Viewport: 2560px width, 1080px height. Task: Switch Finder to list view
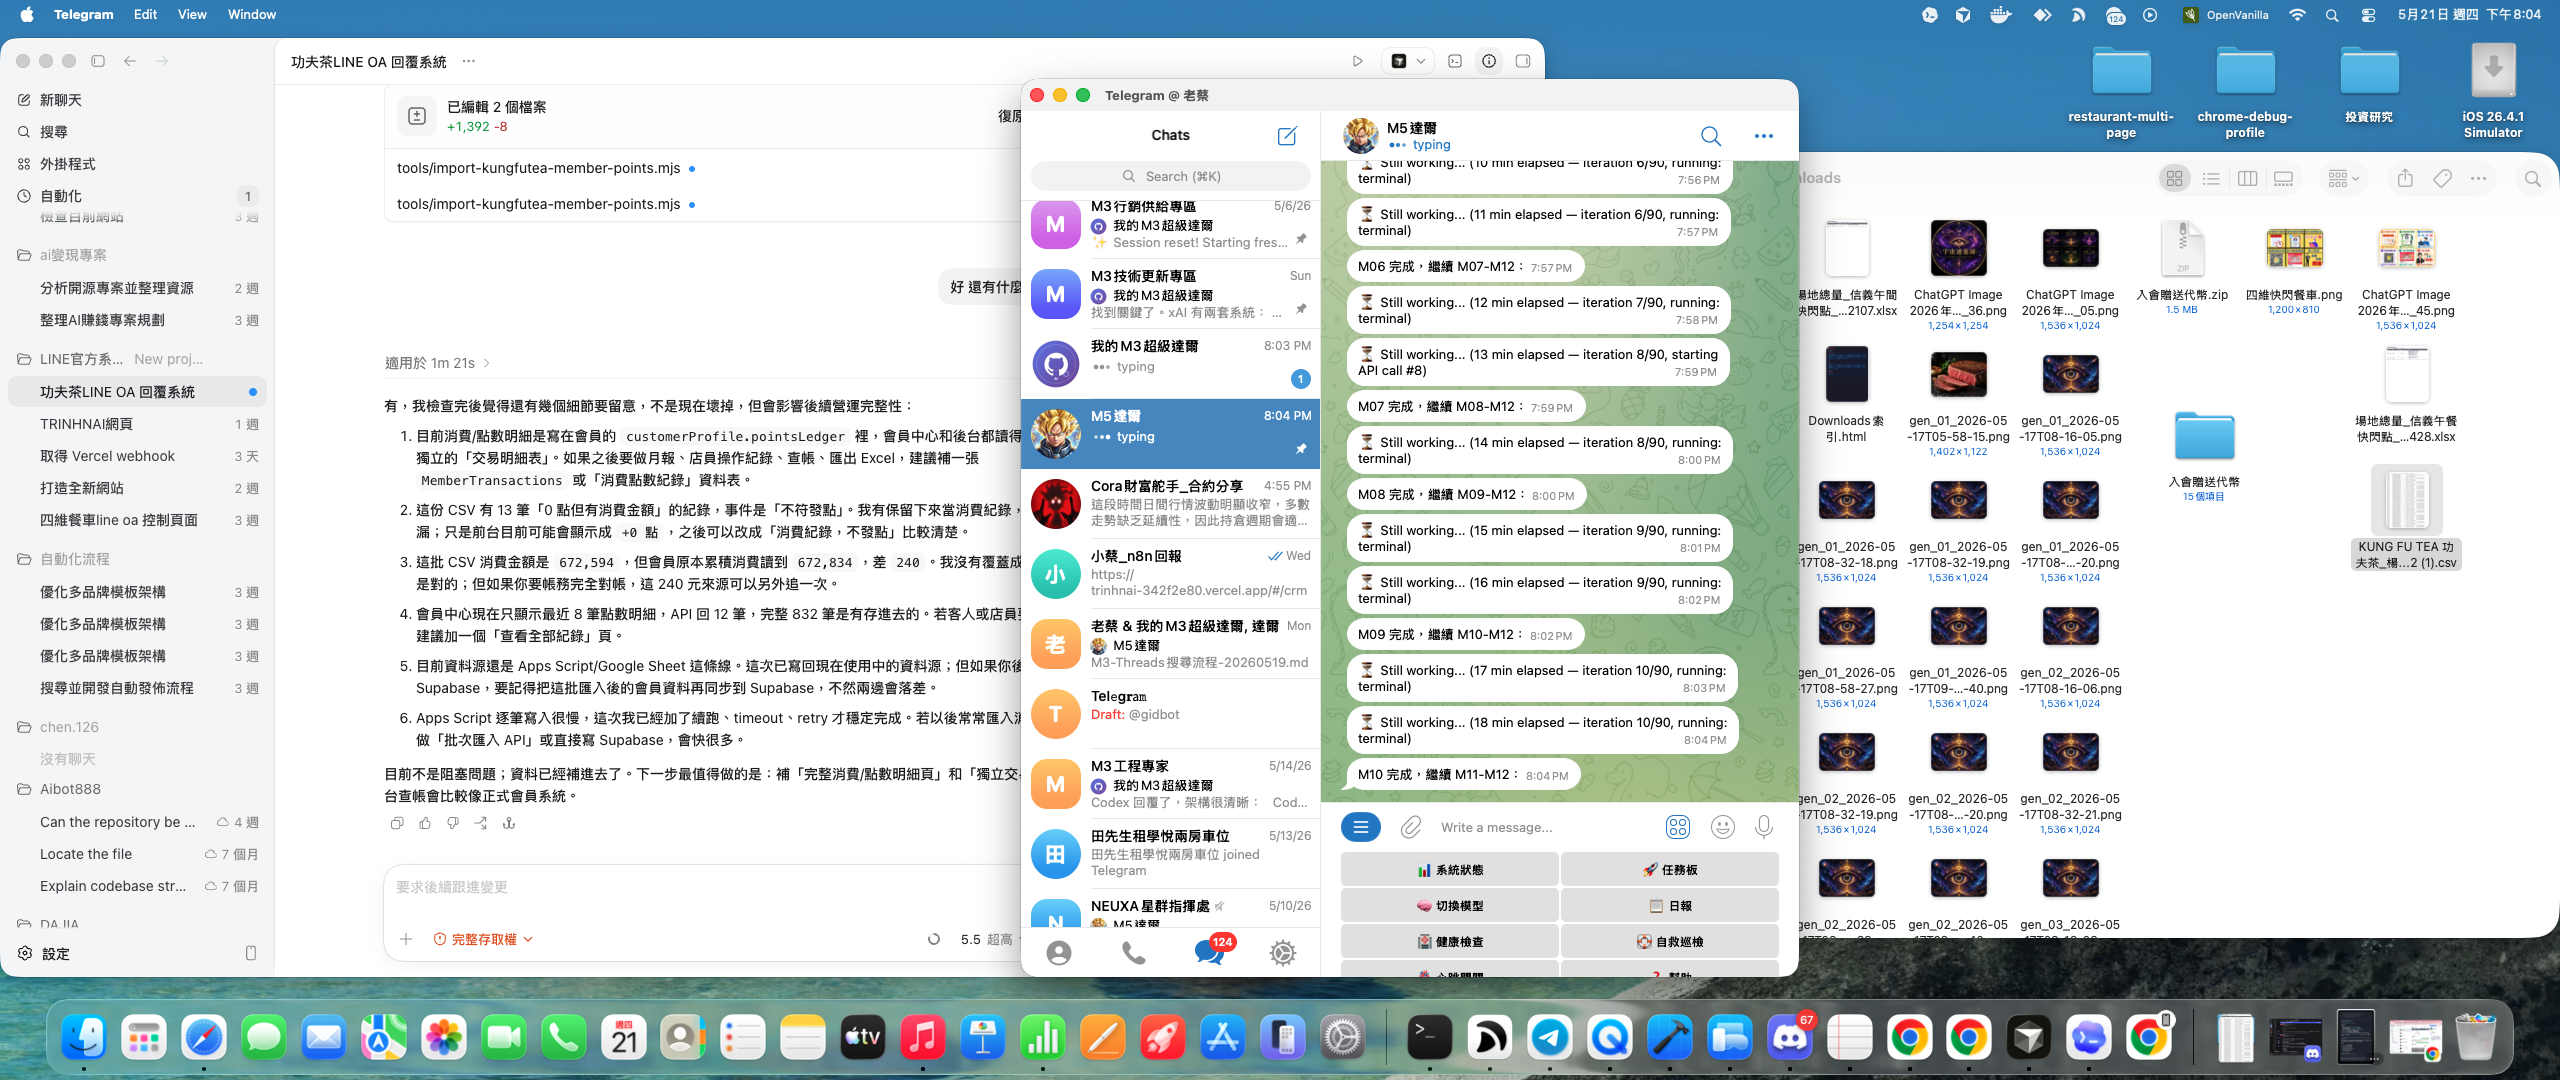(x=2211, y=178)
